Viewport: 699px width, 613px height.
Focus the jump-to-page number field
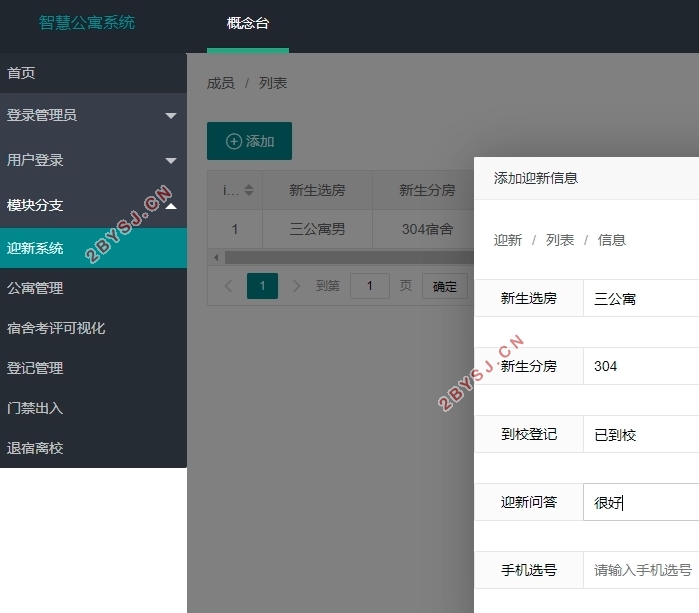[370, 286]
